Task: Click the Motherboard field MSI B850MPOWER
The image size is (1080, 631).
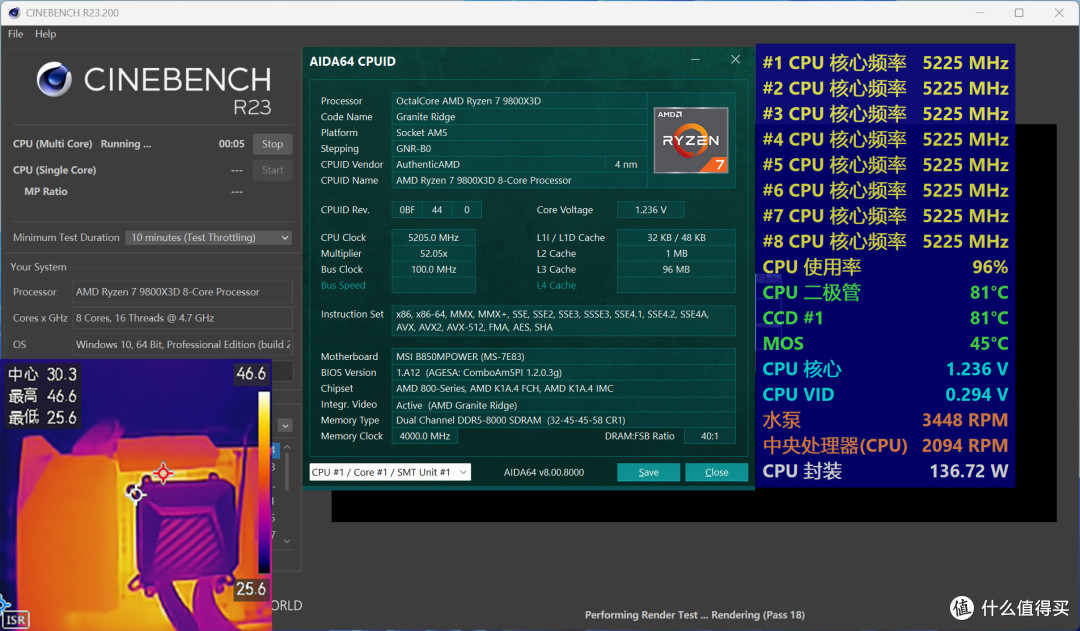Action: [563, 357]
